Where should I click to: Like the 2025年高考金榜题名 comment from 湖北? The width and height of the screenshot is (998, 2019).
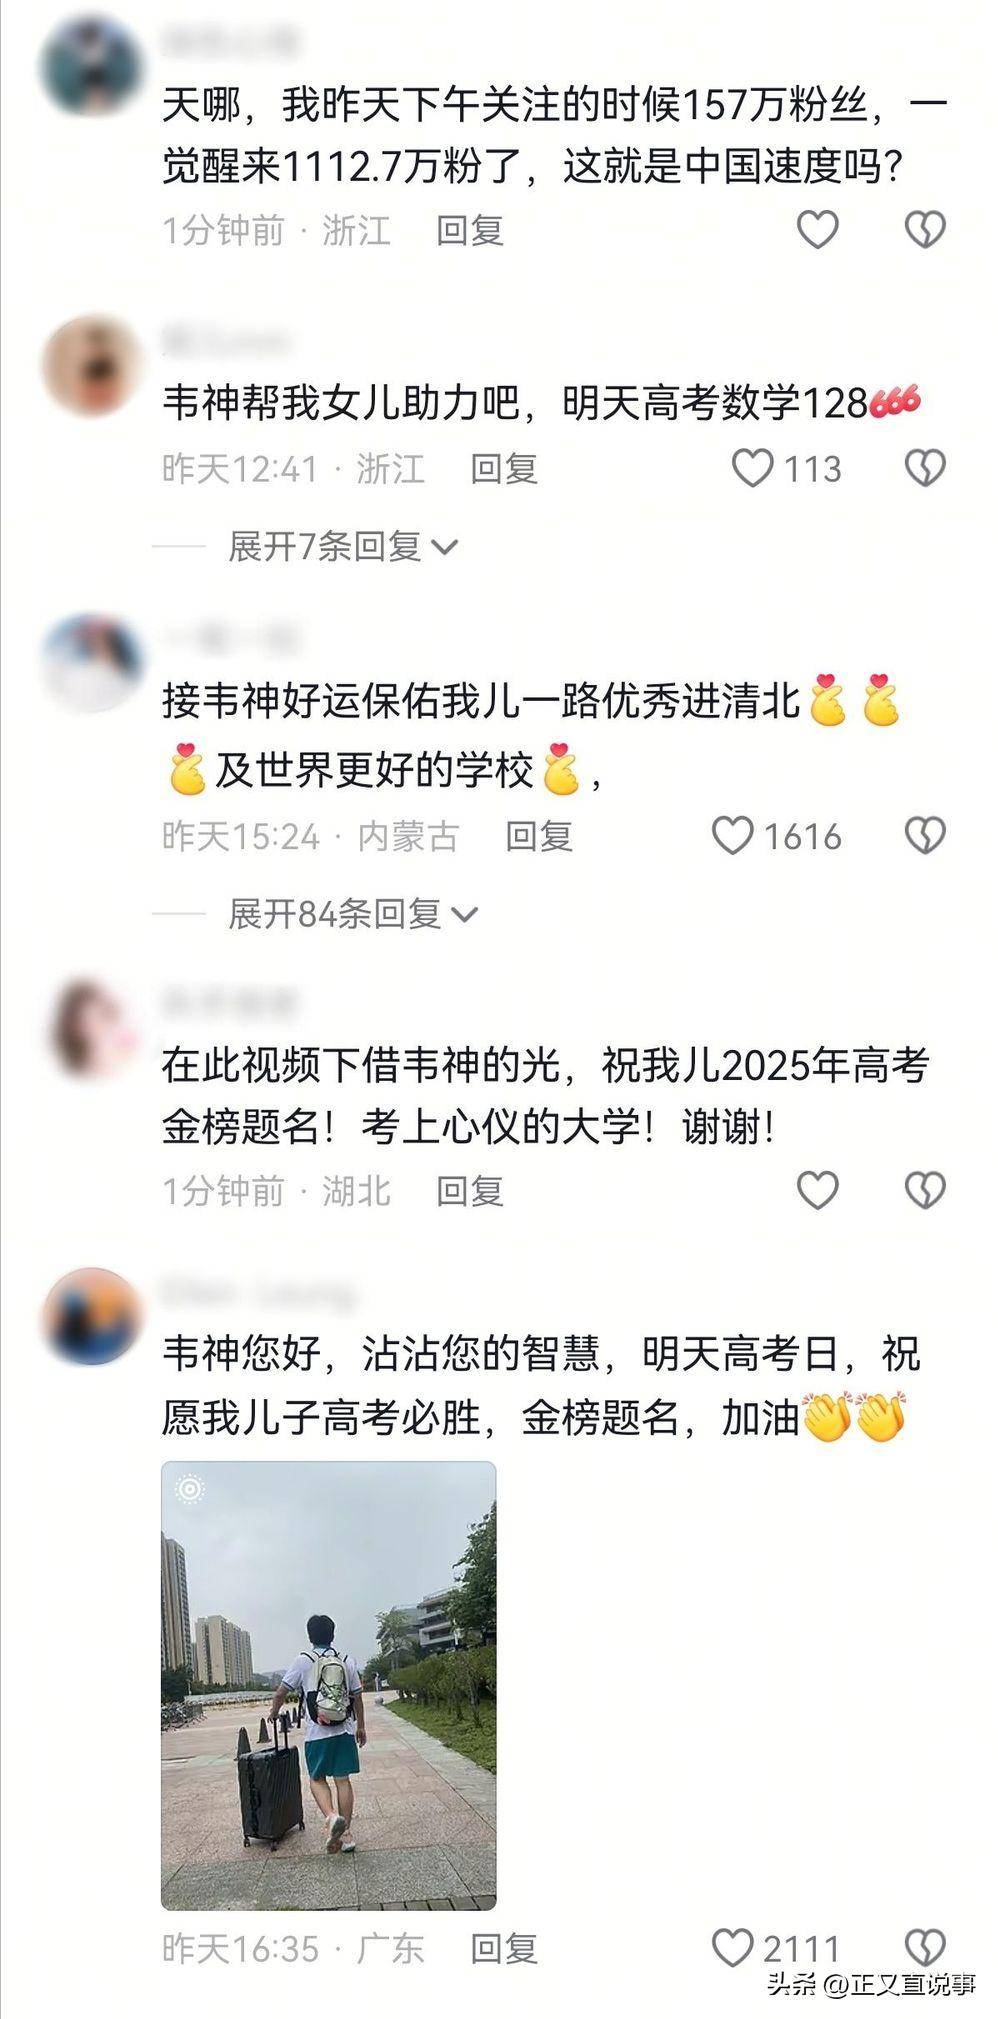(x=817, y=1190)
